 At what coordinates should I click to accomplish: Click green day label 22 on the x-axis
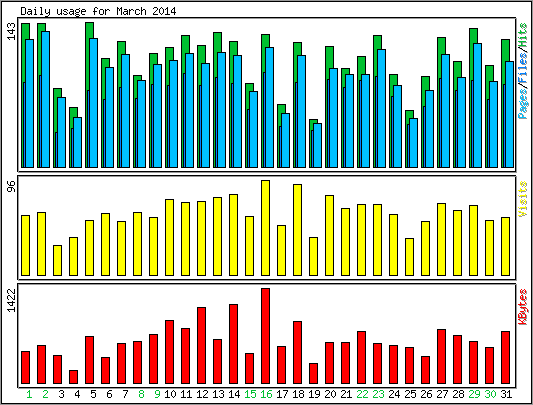362,394
